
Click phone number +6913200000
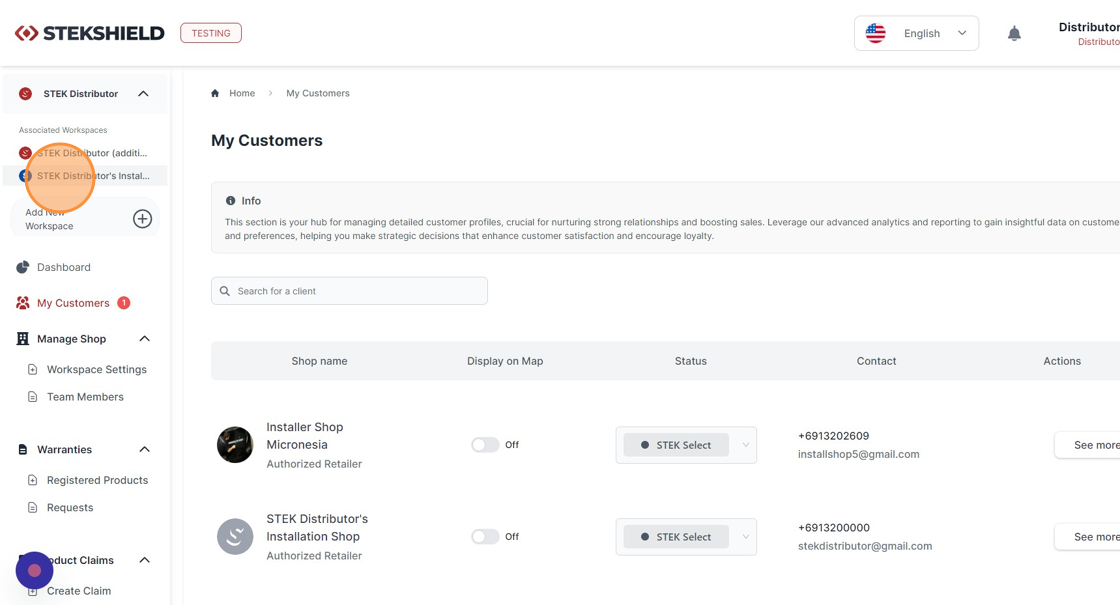pos(834,528)
